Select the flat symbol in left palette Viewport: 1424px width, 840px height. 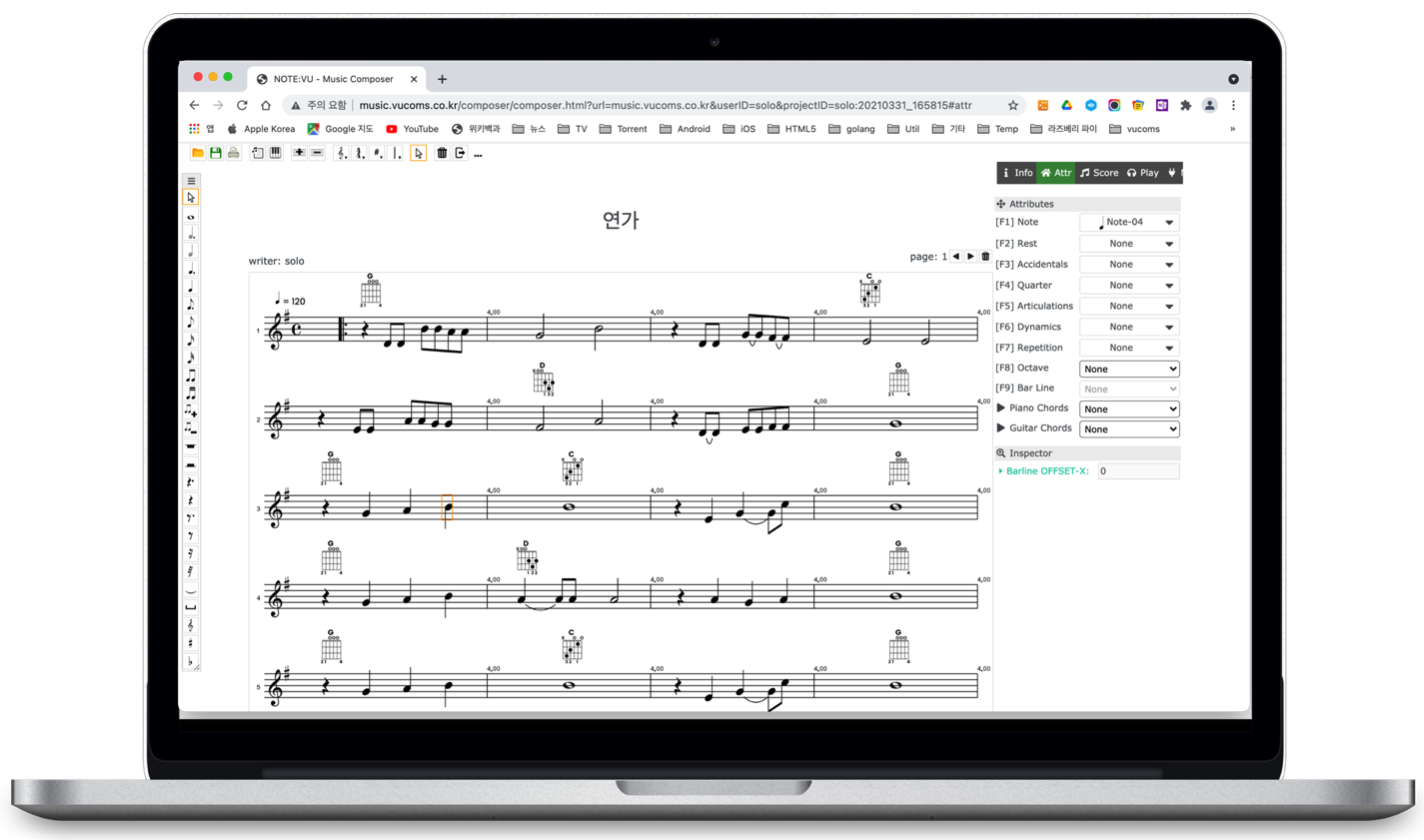[191, 661]
